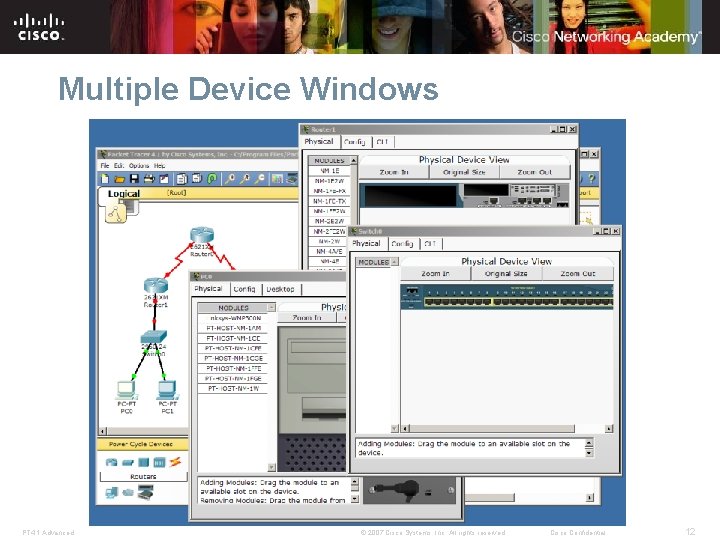This screenshot has width=720, height=540.
Task: Choose the End Devices category icon
Action: point(111,493)
